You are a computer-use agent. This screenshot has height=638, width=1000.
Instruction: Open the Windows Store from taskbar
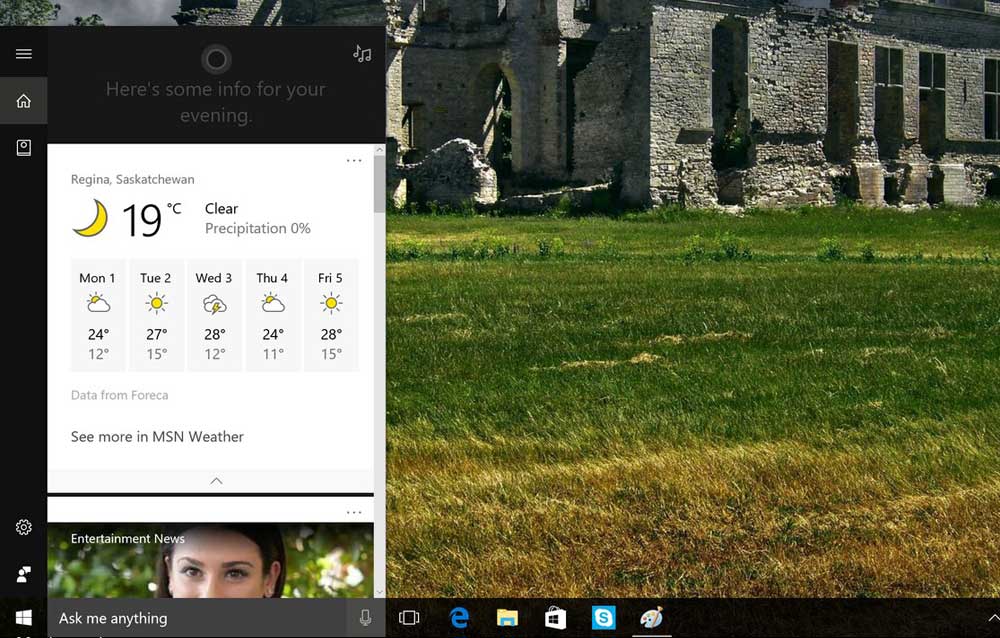(x=555, y=618)
